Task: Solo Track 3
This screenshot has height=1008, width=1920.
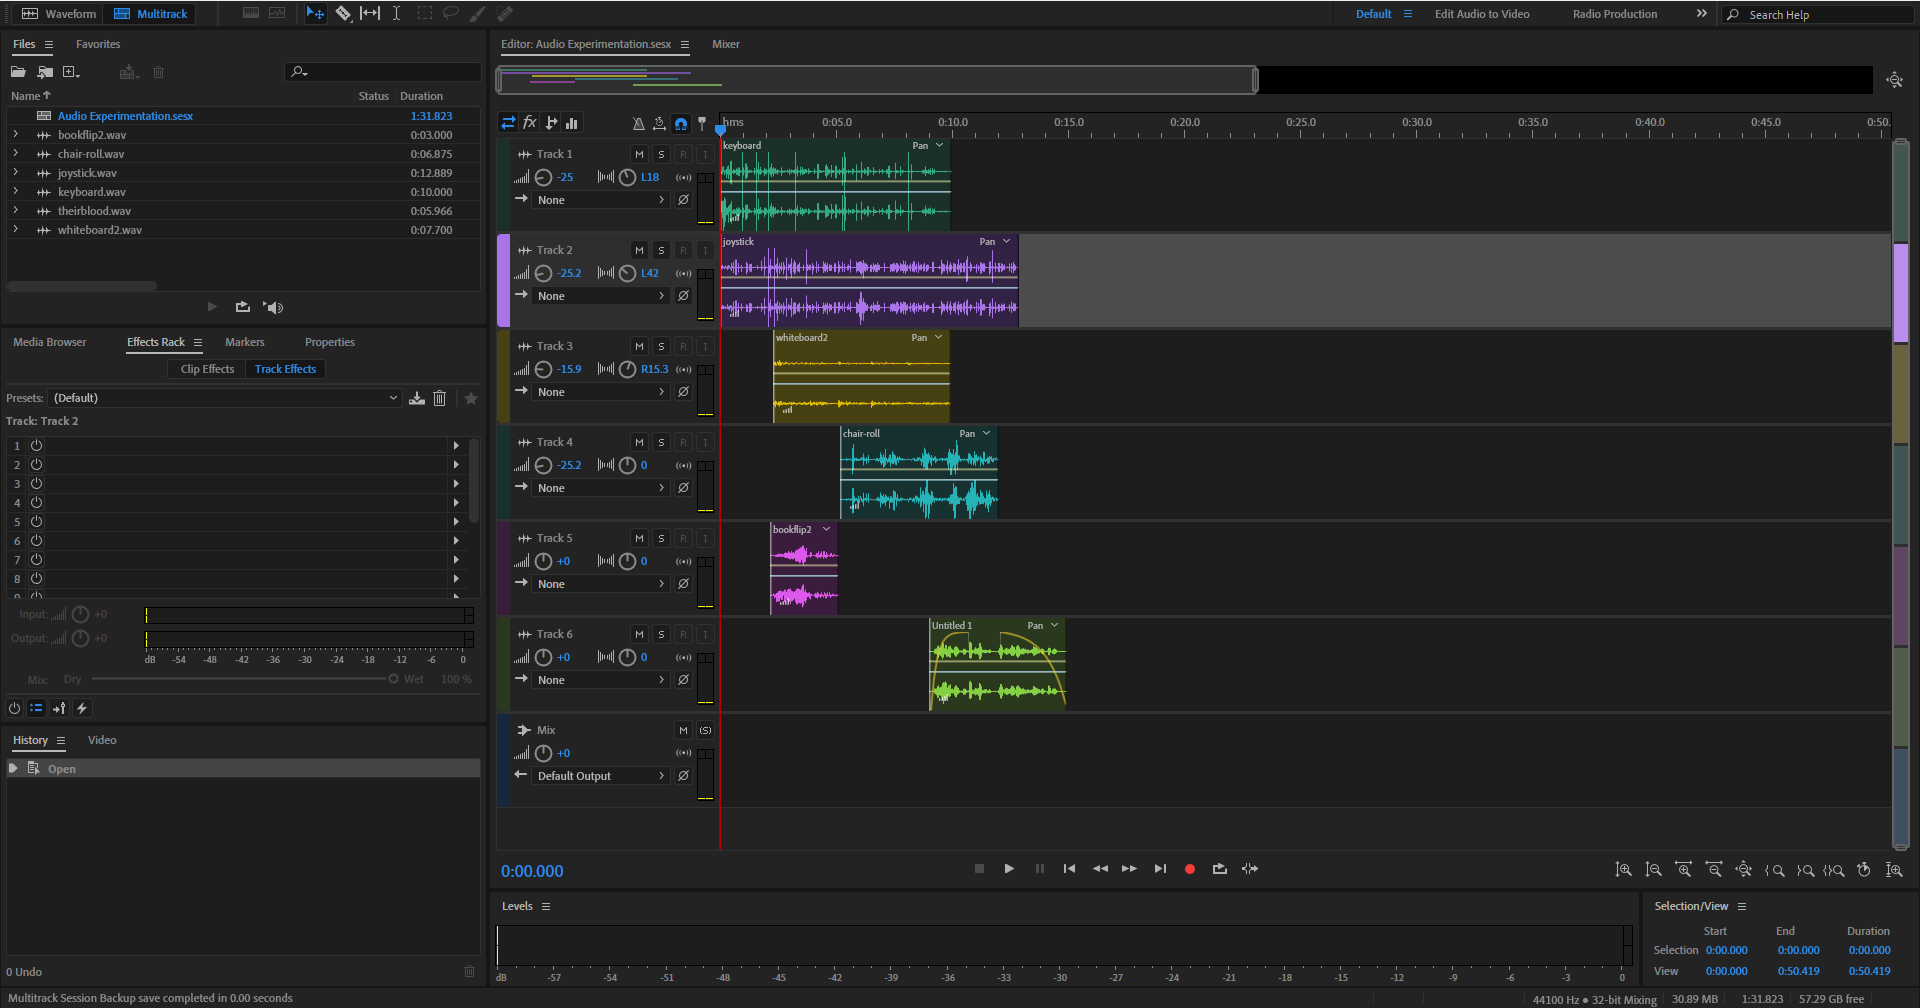Action: (661, 346)
